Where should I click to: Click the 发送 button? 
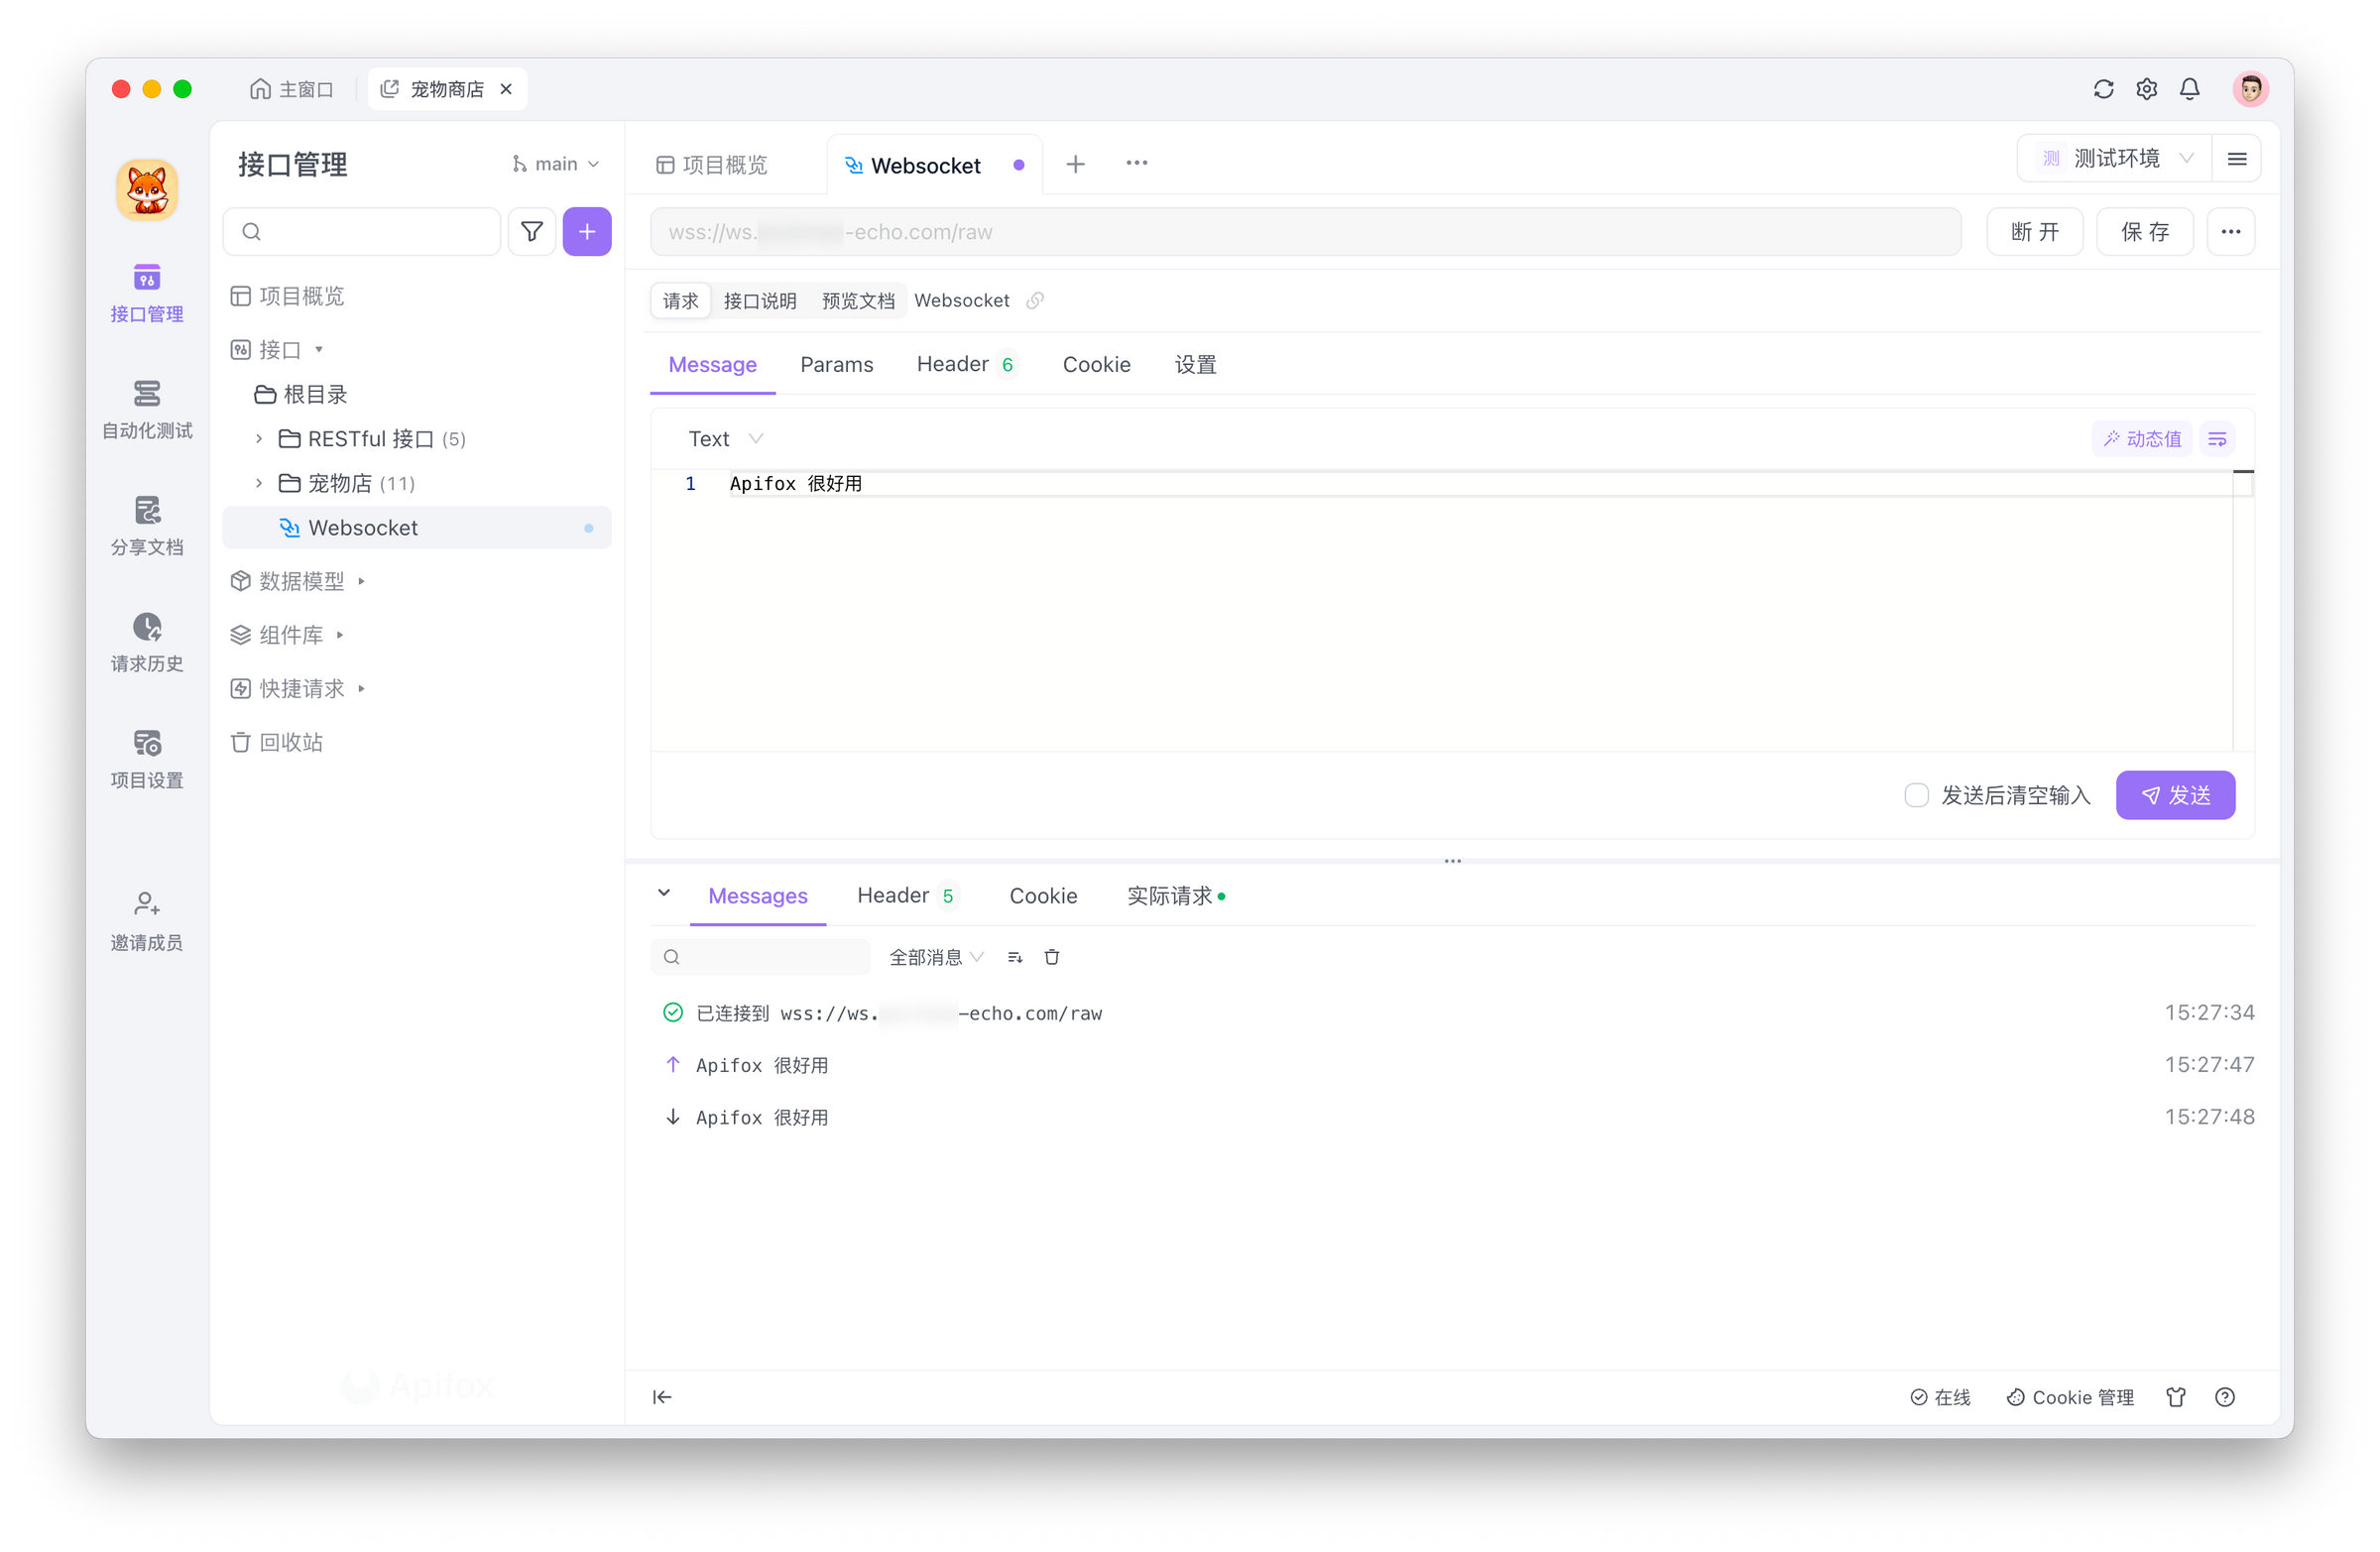pyautogui.click(x=2175, y=795)
